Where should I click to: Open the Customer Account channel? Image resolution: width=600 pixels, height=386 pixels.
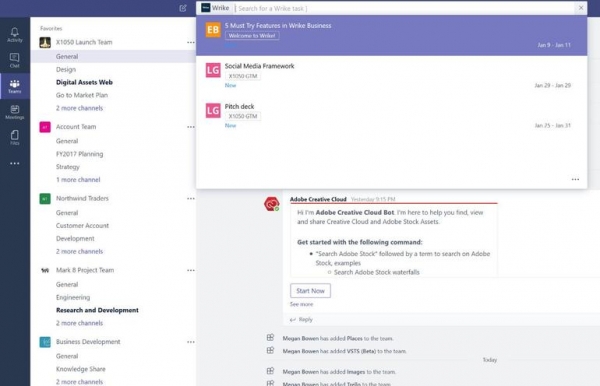click(82, 226)
